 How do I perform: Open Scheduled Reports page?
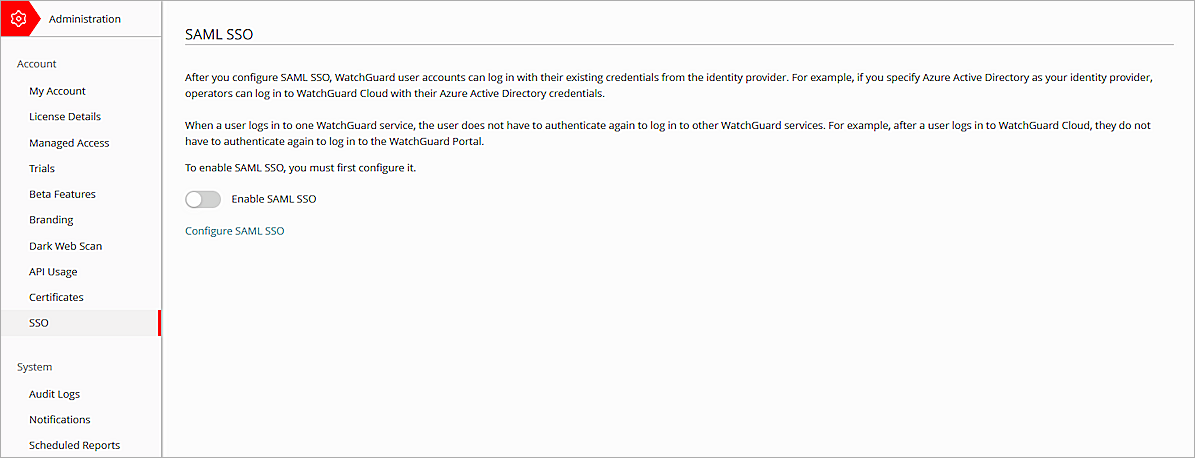click(74, 445)
